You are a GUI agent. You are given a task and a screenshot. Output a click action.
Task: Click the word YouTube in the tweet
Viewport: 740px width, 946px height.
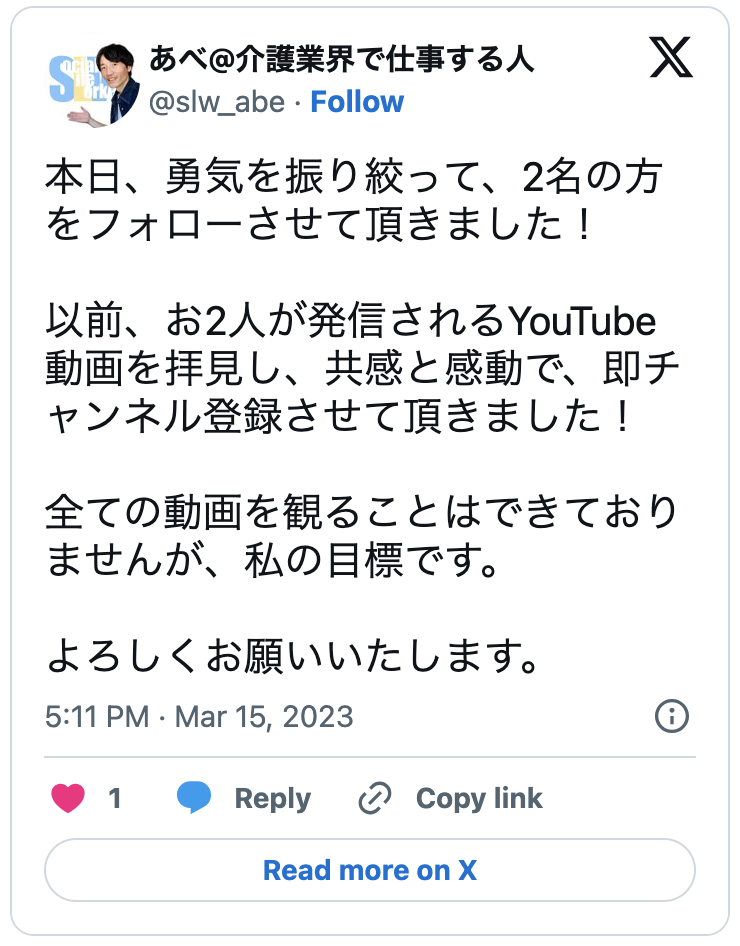(584, 323)
